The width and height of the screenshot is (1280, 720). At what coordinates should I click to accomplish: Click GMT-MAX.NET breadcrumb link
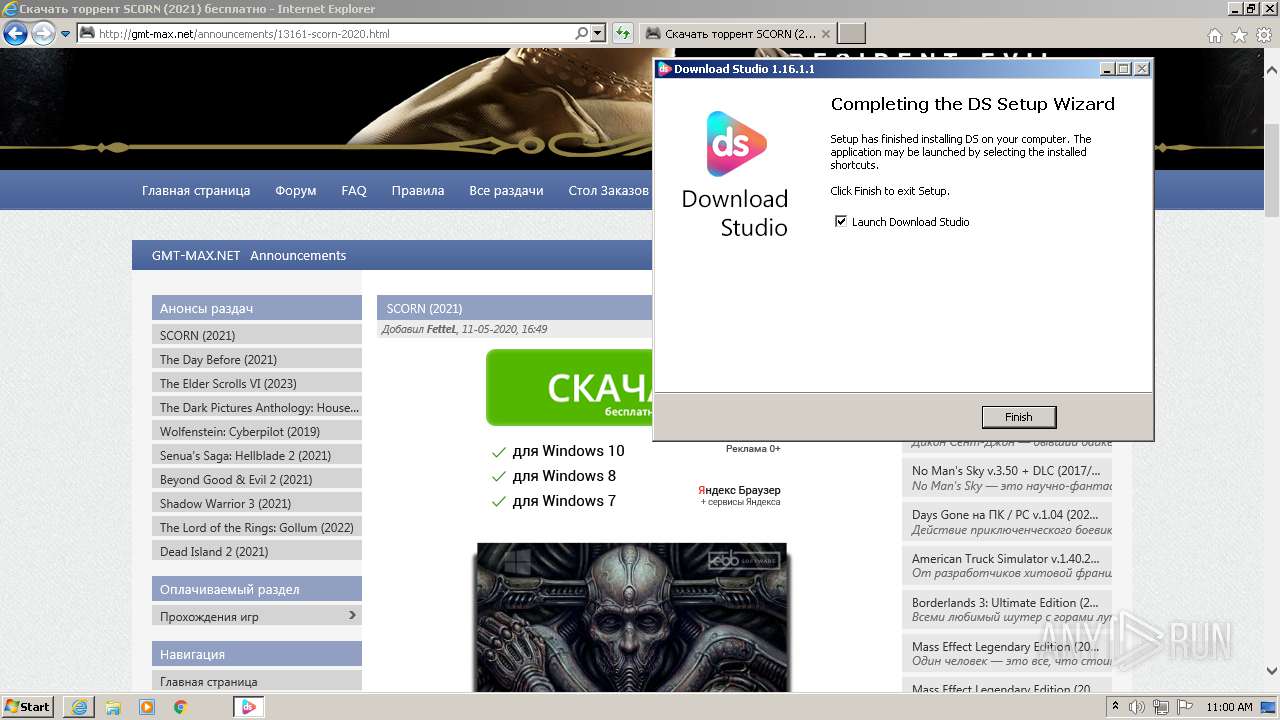pyautogui.click(x=196, y=255)
